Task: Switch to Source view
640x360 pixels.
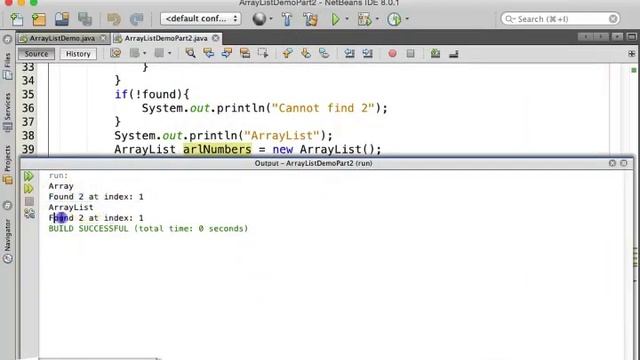Action: point(36,54)
